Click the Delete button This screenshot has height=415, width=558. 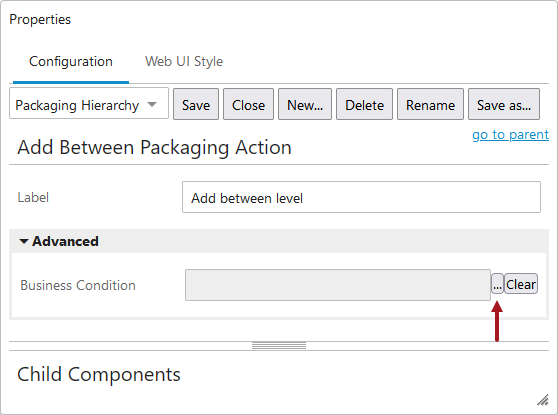[364, 104]
